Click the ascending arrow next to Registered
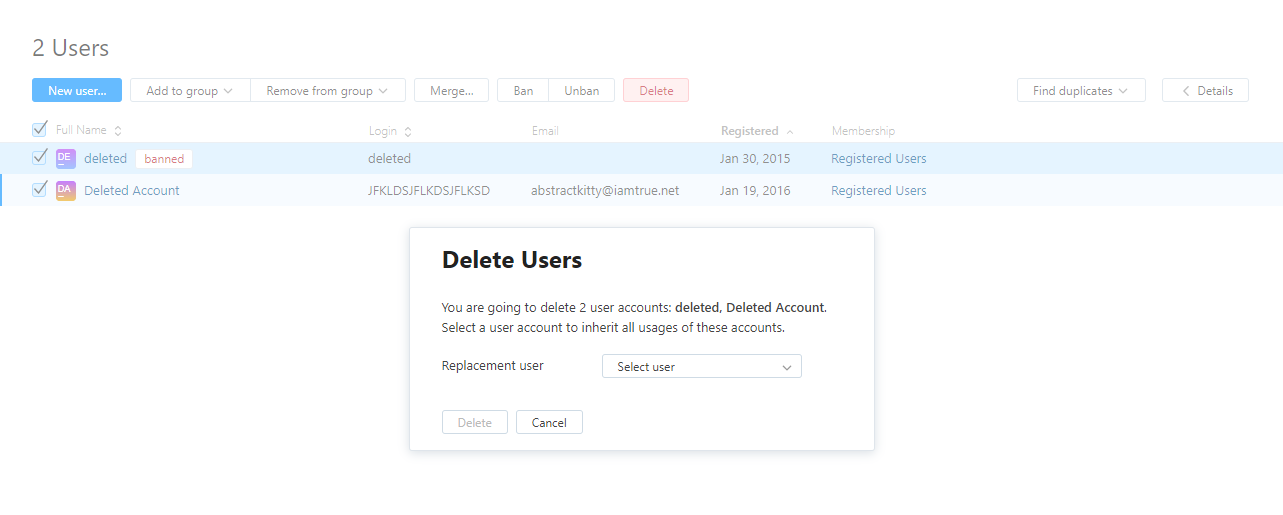 coord(790,131)
